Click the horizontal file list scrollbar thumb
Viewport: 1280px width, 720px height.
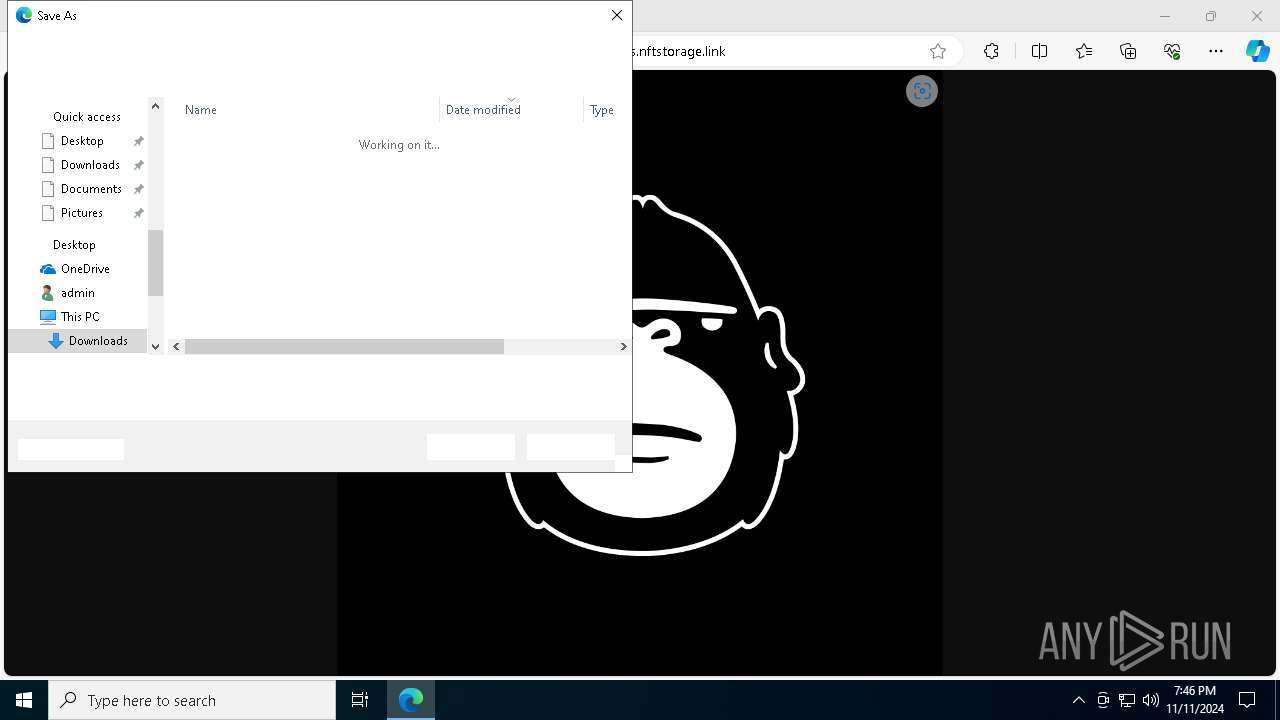coord(344,346)
